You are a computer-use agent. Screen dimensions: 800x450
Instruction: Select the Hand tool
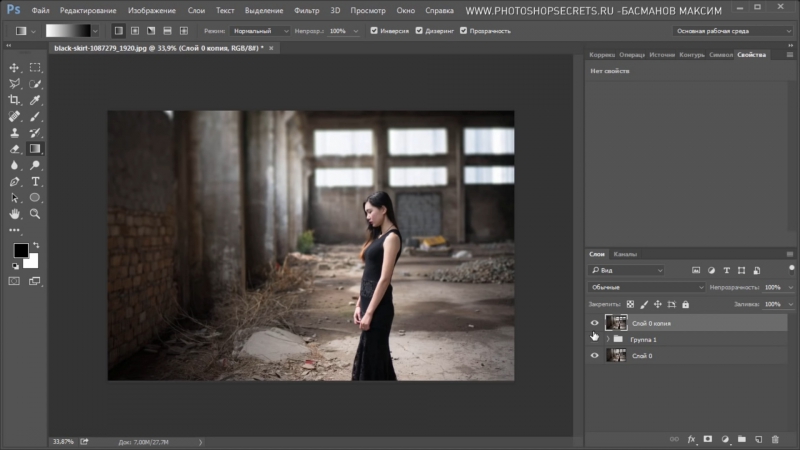coord(14,214)
